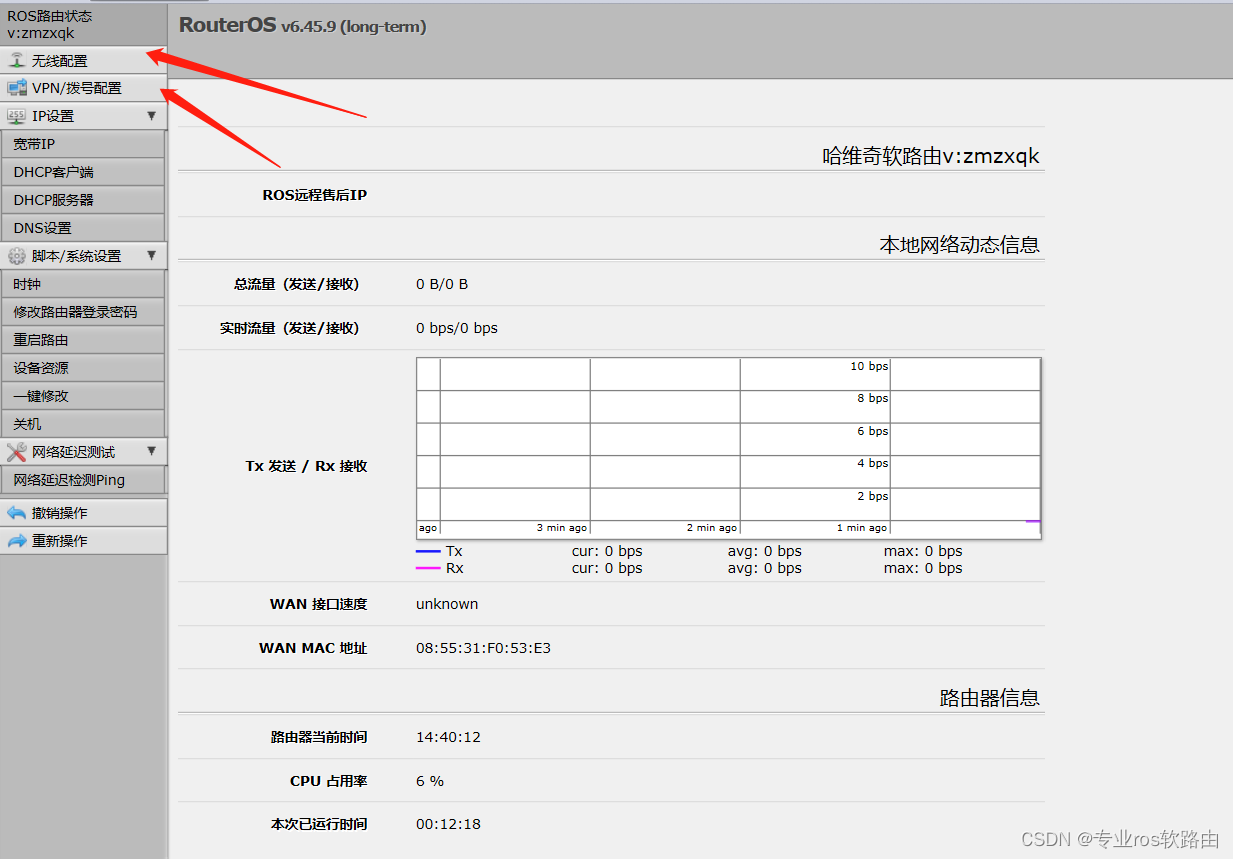Screen dimensions: 1233x859
Task: Click the 重新操作 redo button
Action: point(84,541)
